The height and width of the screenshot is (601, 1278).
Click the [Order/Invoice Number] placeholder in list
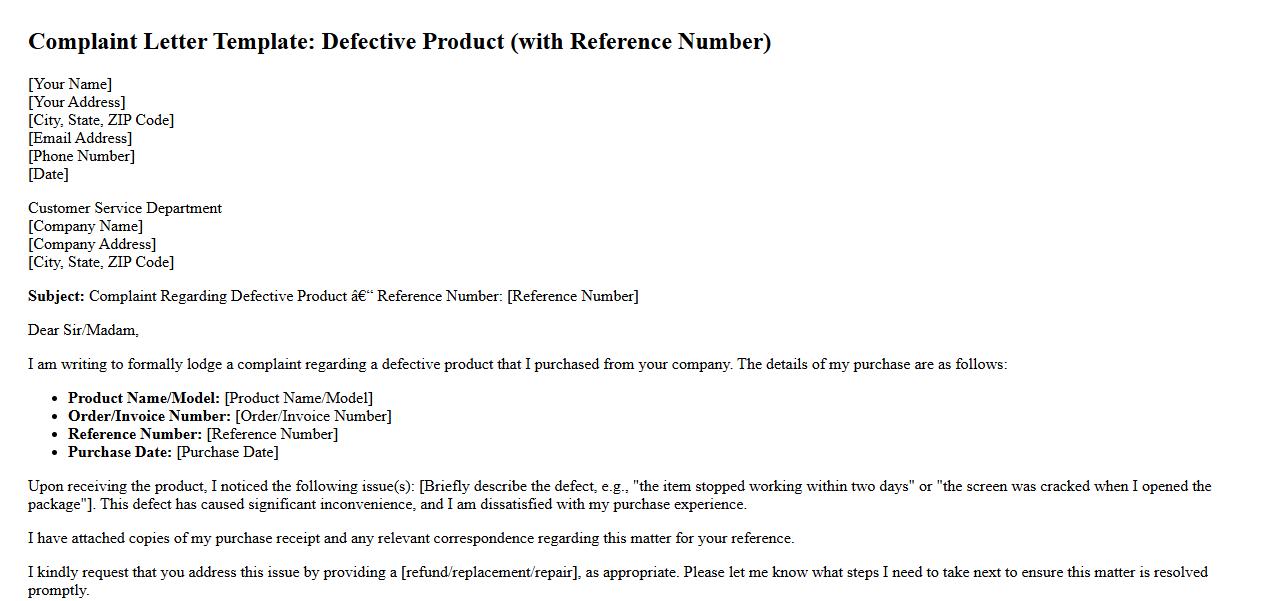[x=313, y=416]
